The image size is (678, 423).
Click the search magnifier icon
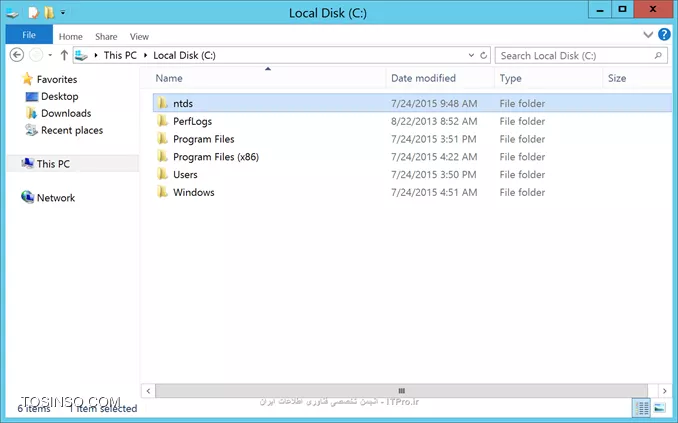pos(658,55)
